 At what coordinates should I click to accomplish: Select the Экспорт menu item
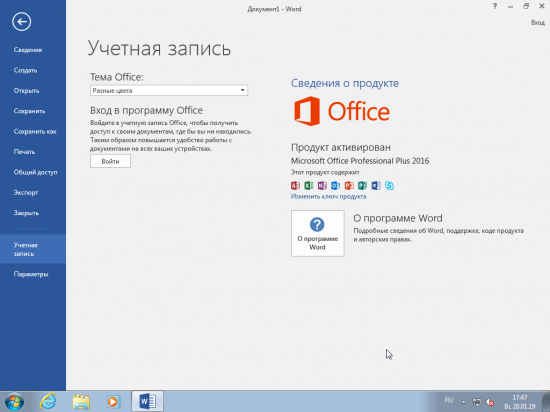[x=26, y=193]
